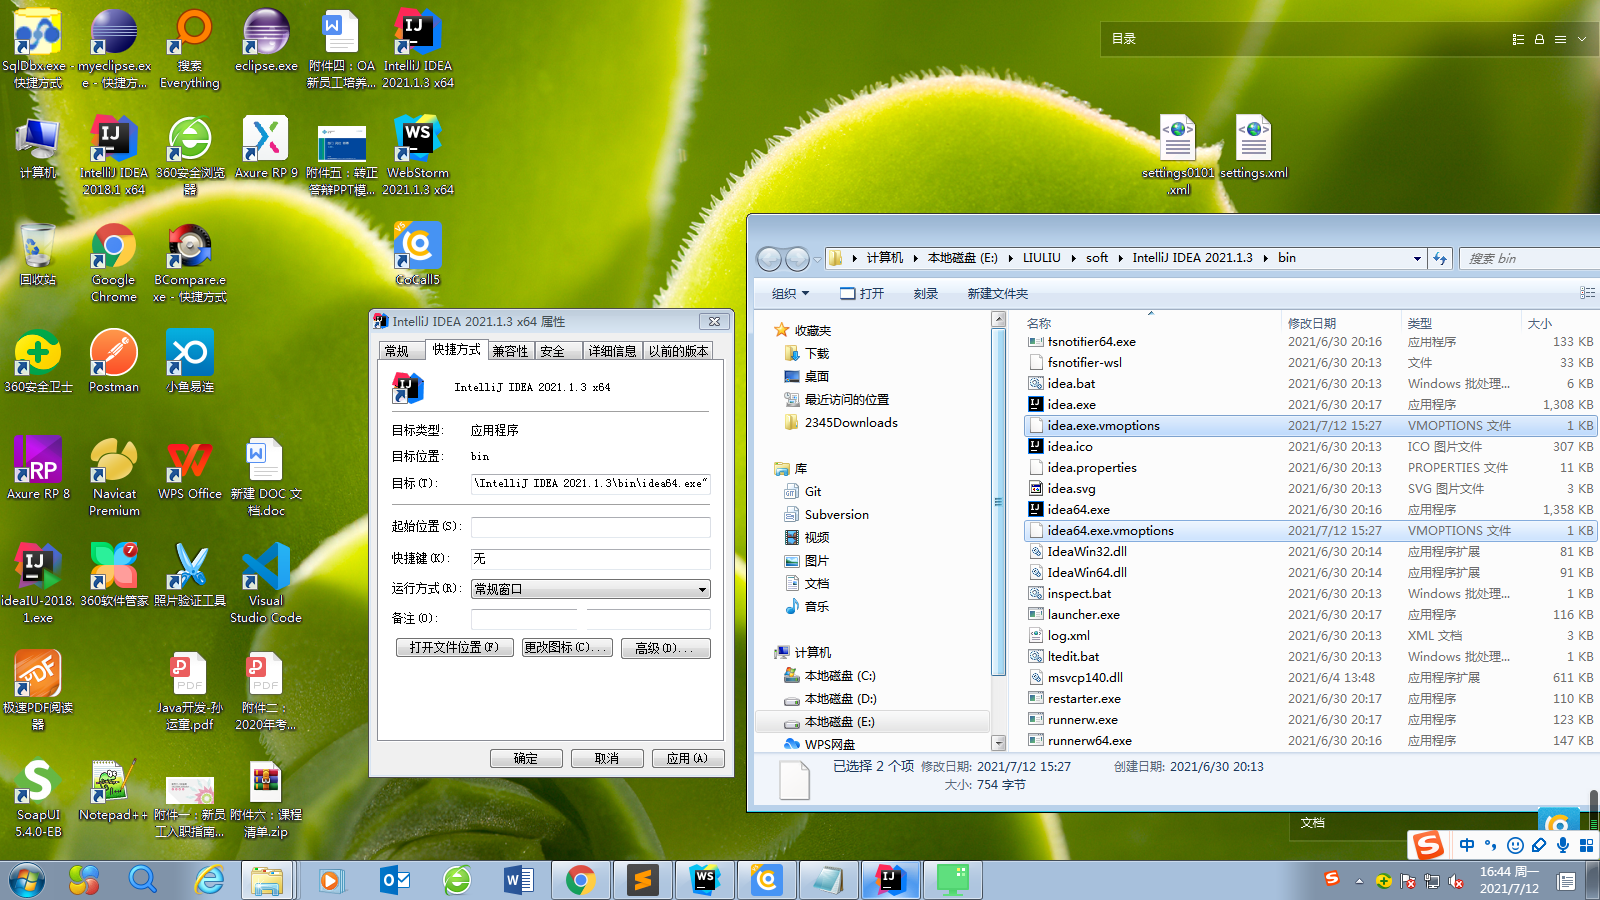Click 新建文件夹 in Explorer toolbar
Image resolution: width=1600 pixels, height=900 pixels.
(997, 293)
